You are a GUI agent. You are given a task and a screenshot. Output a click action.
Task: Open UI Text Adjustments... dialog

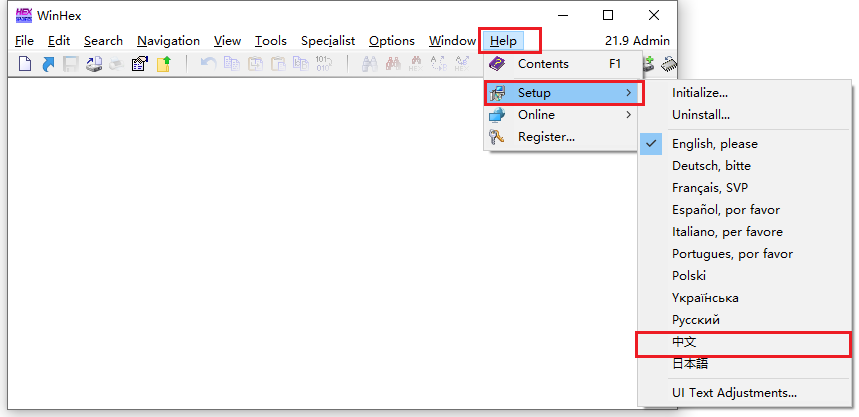tap(746, 392)
